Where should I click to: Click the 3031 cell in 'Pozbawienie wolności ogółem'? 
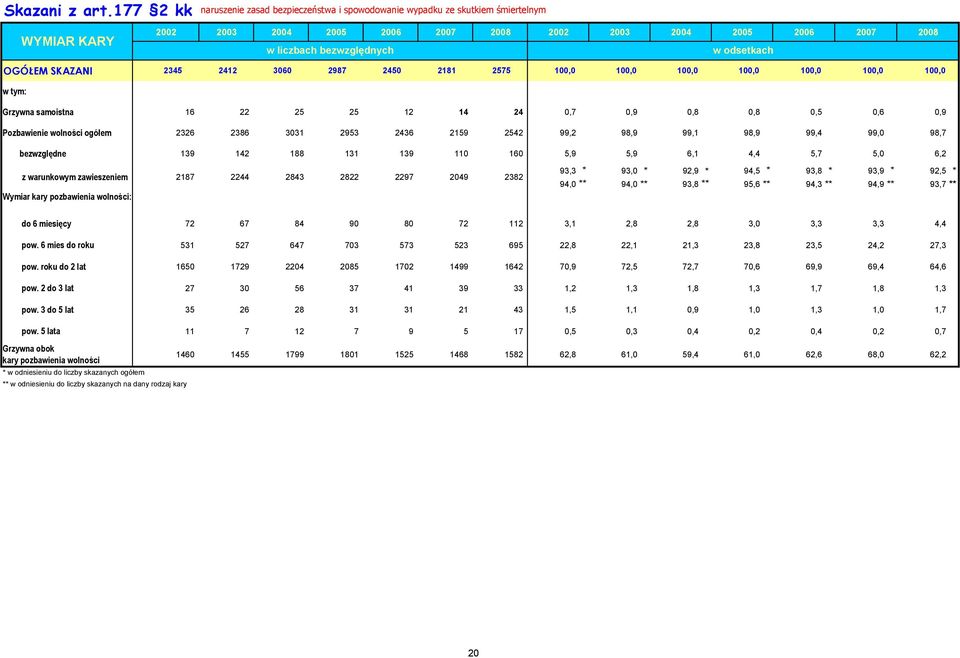294,133
